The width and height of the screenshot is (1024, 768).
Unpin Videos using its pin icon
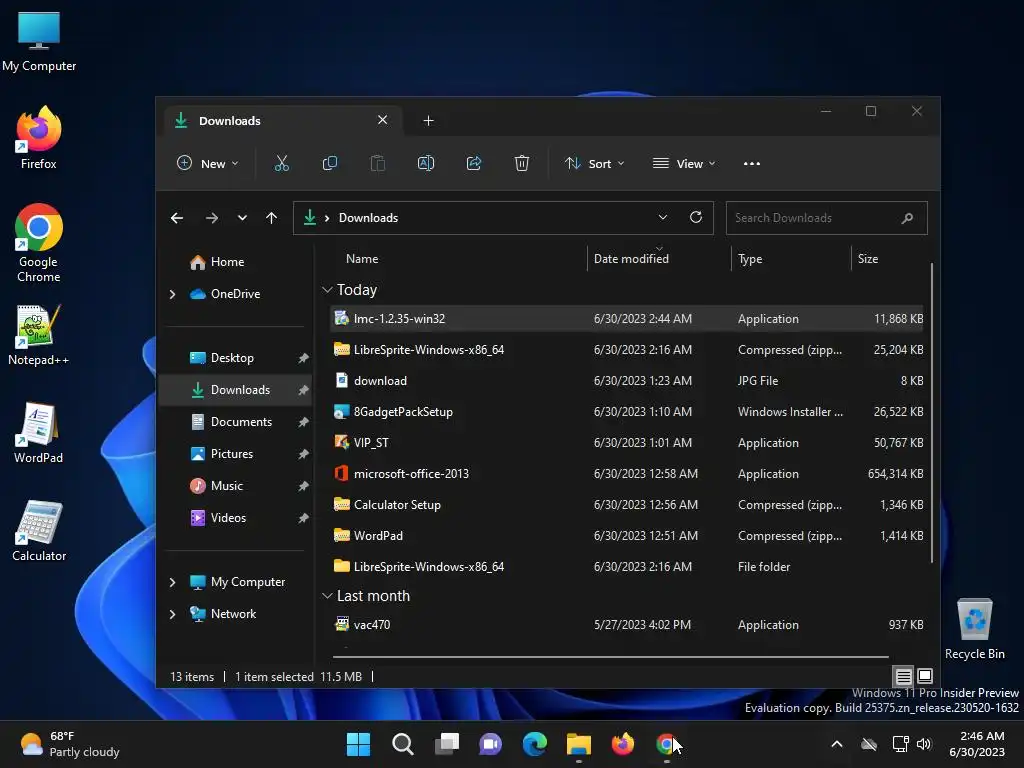point(303,518)
